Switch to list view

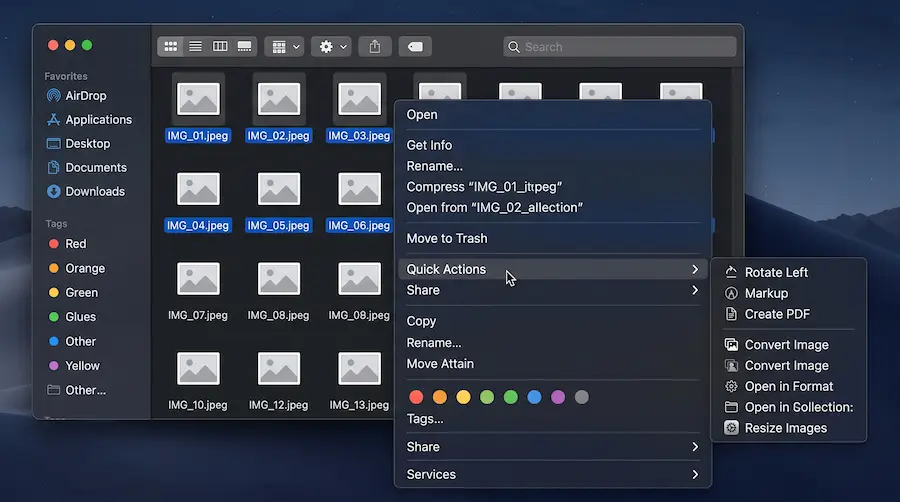[195, 46]
